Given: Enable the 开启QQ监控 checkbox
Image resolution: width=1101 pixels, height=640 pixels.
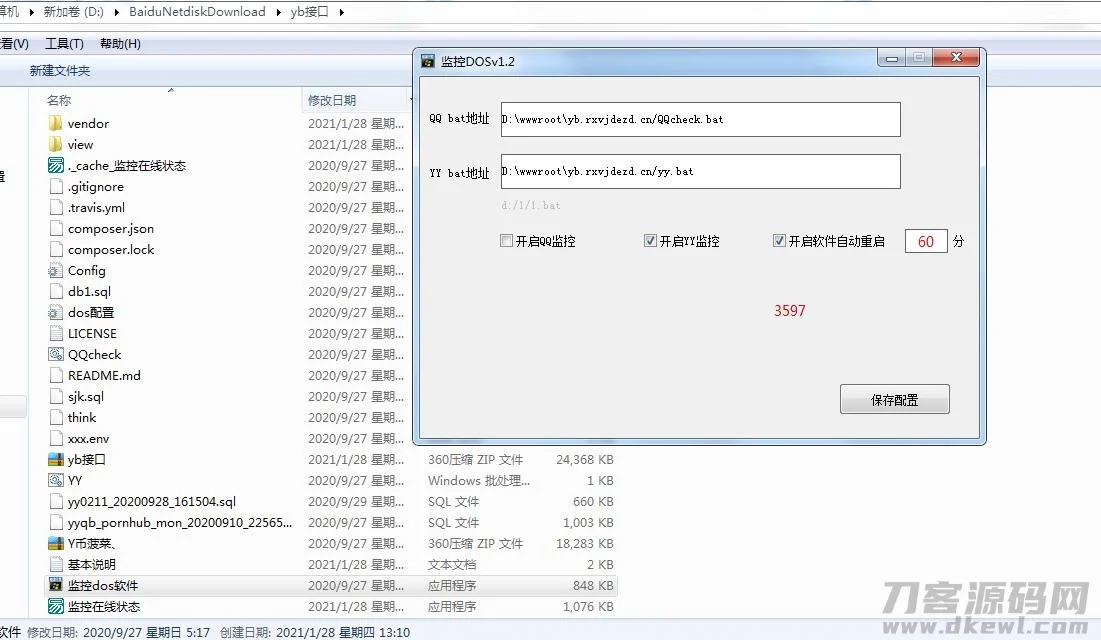Looking at the screenshot, I should (506, 240).
